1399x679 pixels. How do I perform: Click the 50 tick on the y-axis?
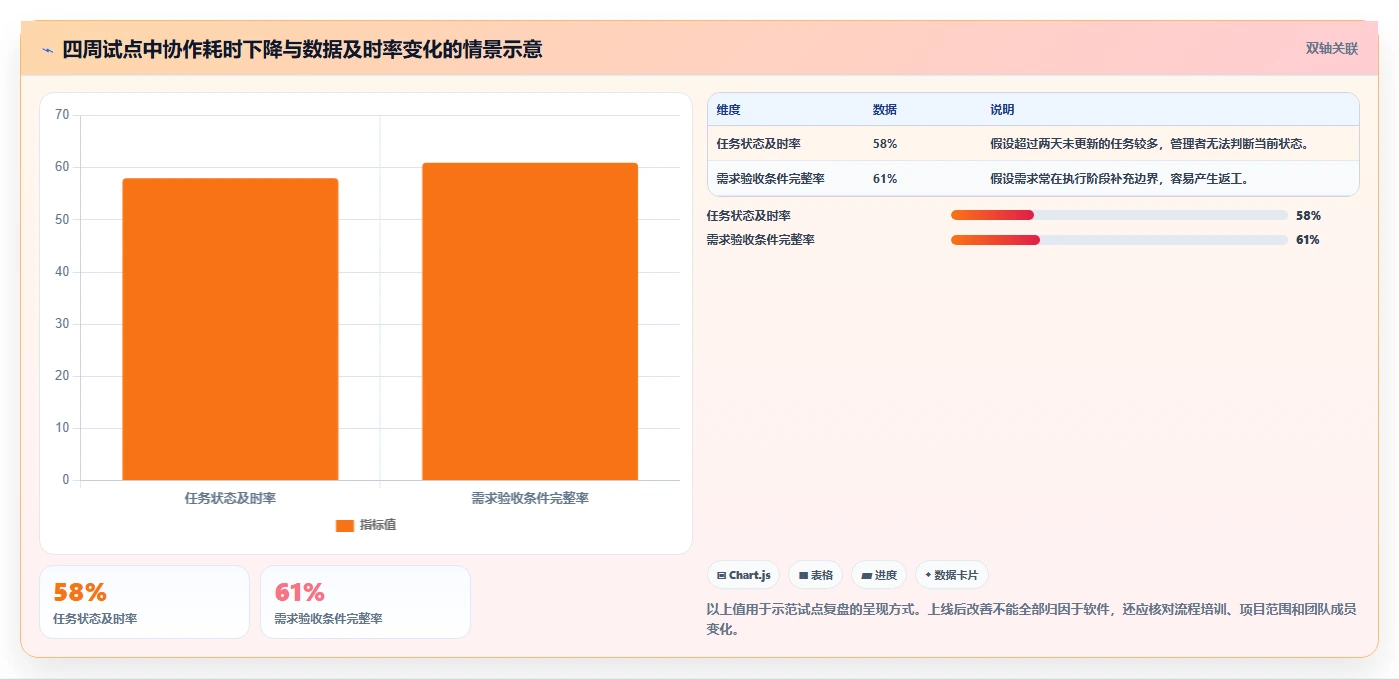point(62,219)
